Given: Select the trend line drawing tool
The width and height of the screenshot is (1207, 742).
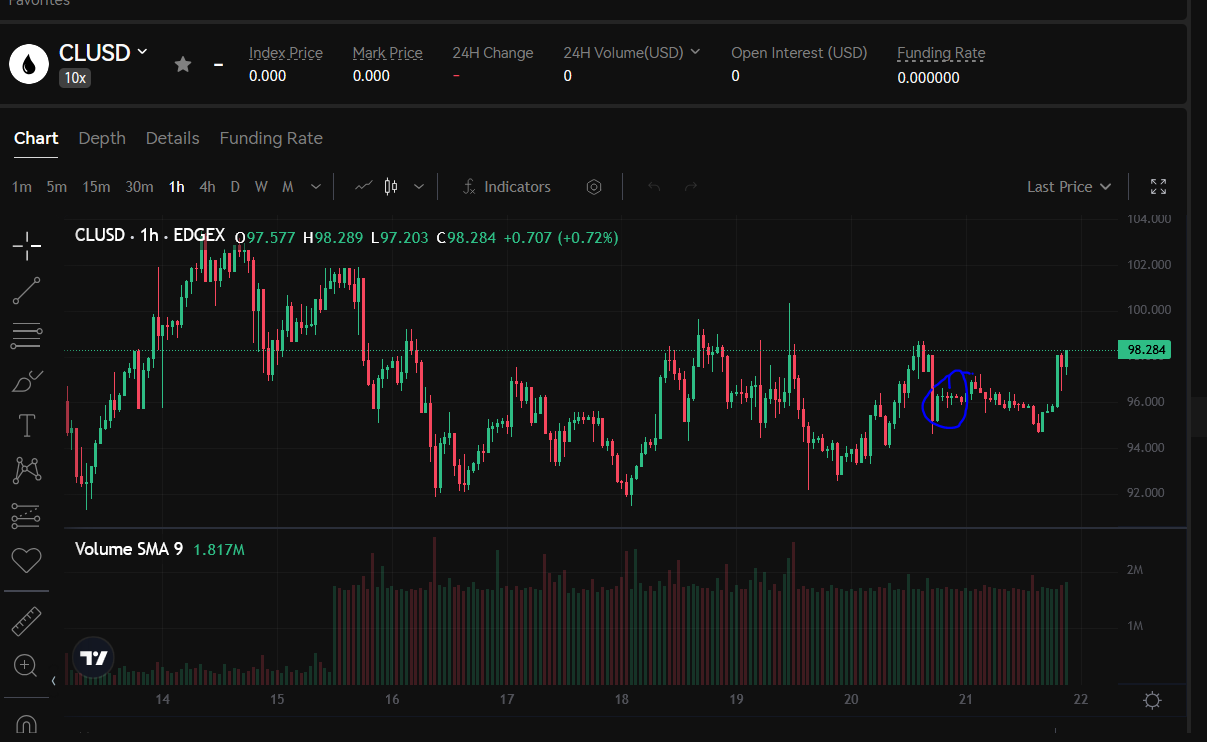Looking at the screenshot, I should (27, 291).
